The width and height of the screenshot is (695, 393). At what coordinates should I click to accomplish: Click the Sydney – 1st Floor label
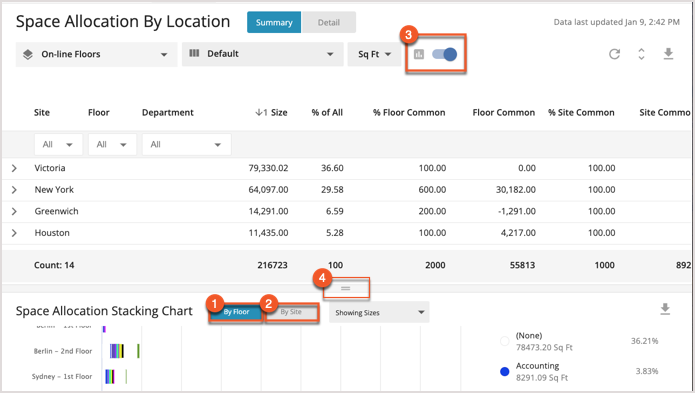point(62,377)
